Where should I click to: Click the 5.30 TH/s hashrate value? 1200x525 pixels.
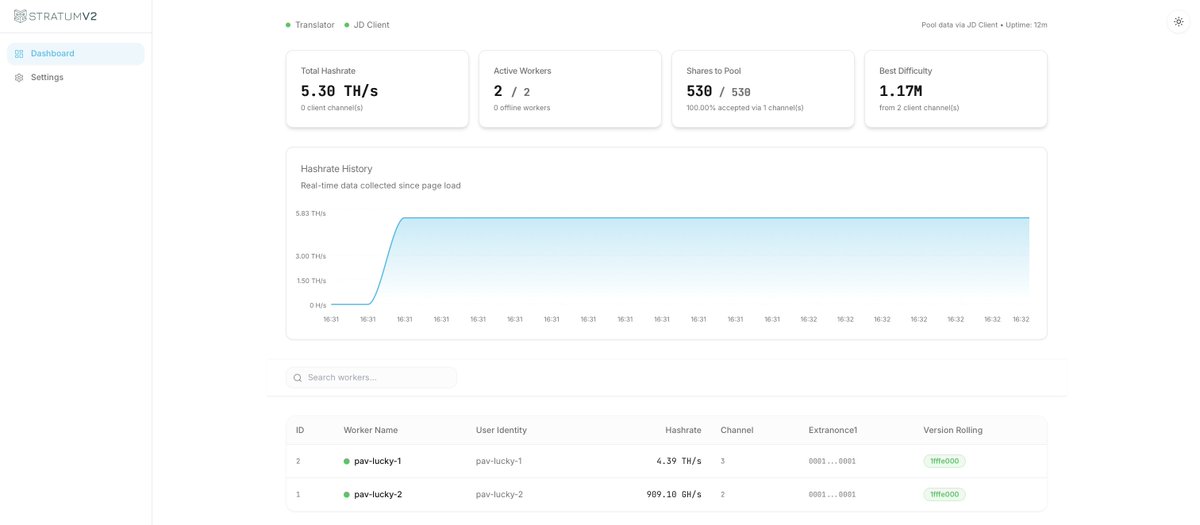(x=339, y=91)
